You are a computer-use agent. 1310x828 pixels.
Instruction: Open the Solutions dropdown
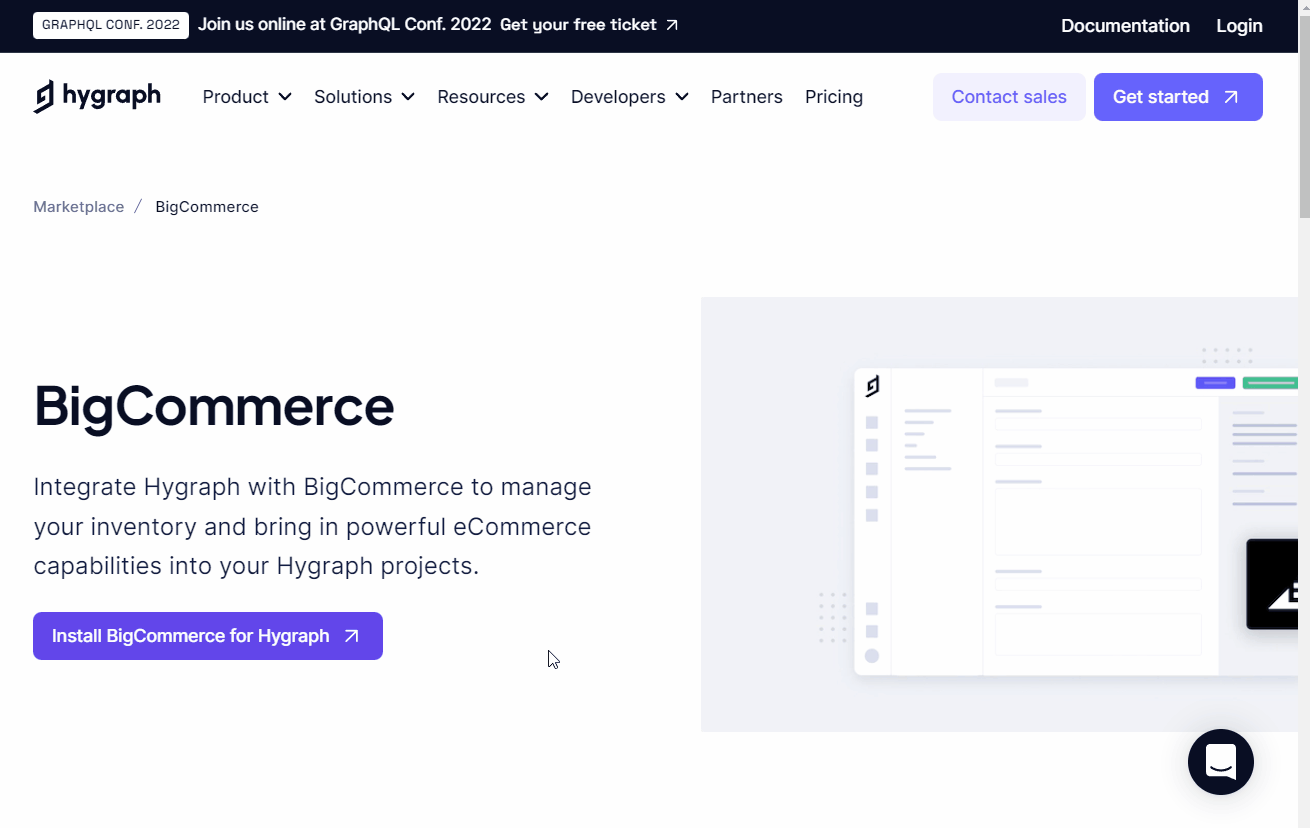364,96
